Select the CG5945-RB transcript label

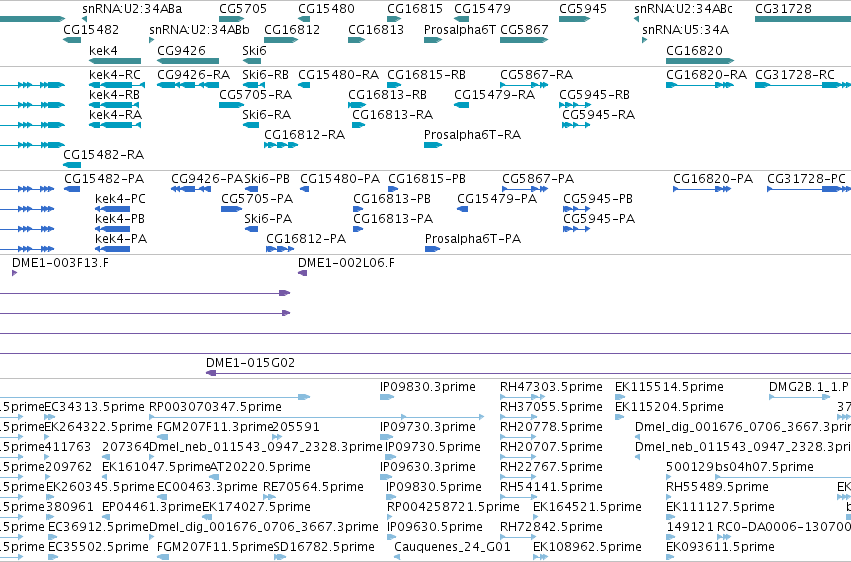pyautogui.click(x=594, y=94)
